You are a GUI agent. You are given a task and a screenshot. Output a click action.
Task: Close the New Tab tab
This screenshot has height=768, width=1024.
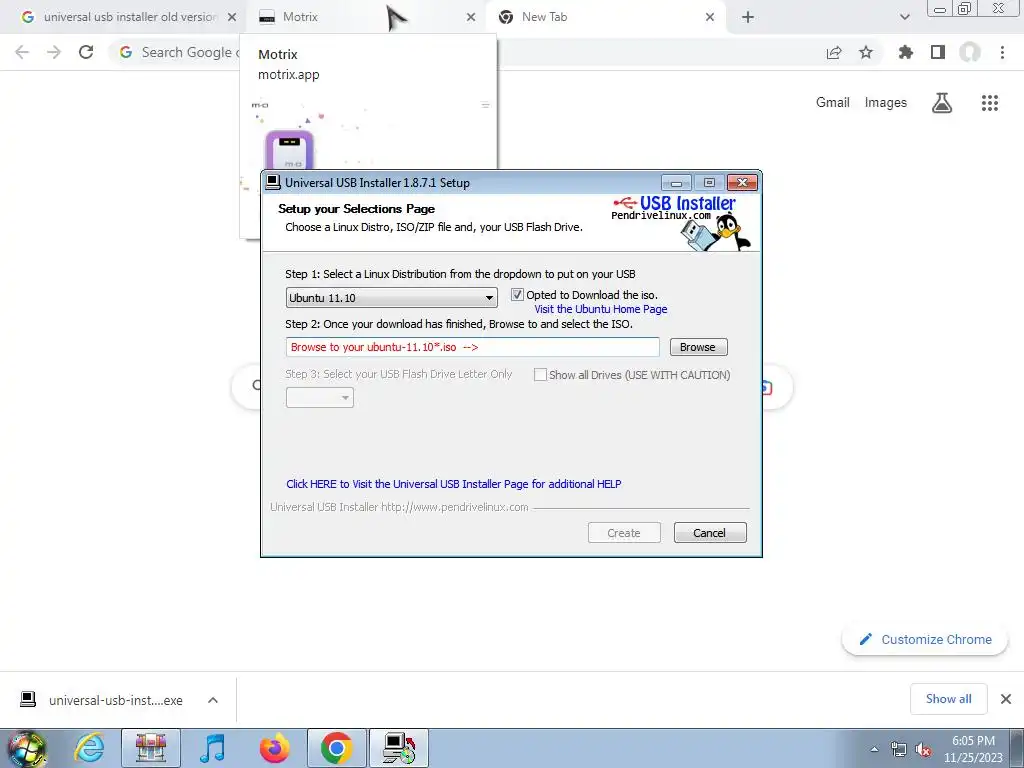click(x=710, y=17)
